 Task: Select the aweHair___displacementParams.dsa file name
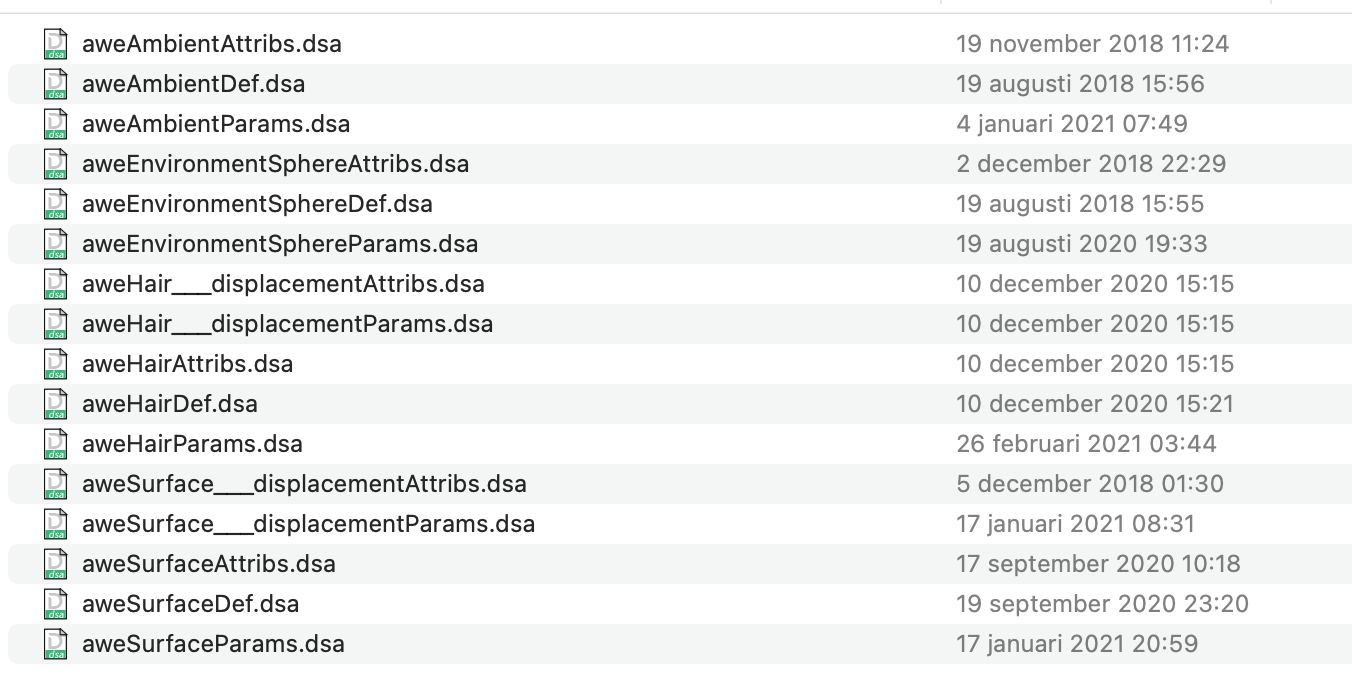click(x=287, y=324)
